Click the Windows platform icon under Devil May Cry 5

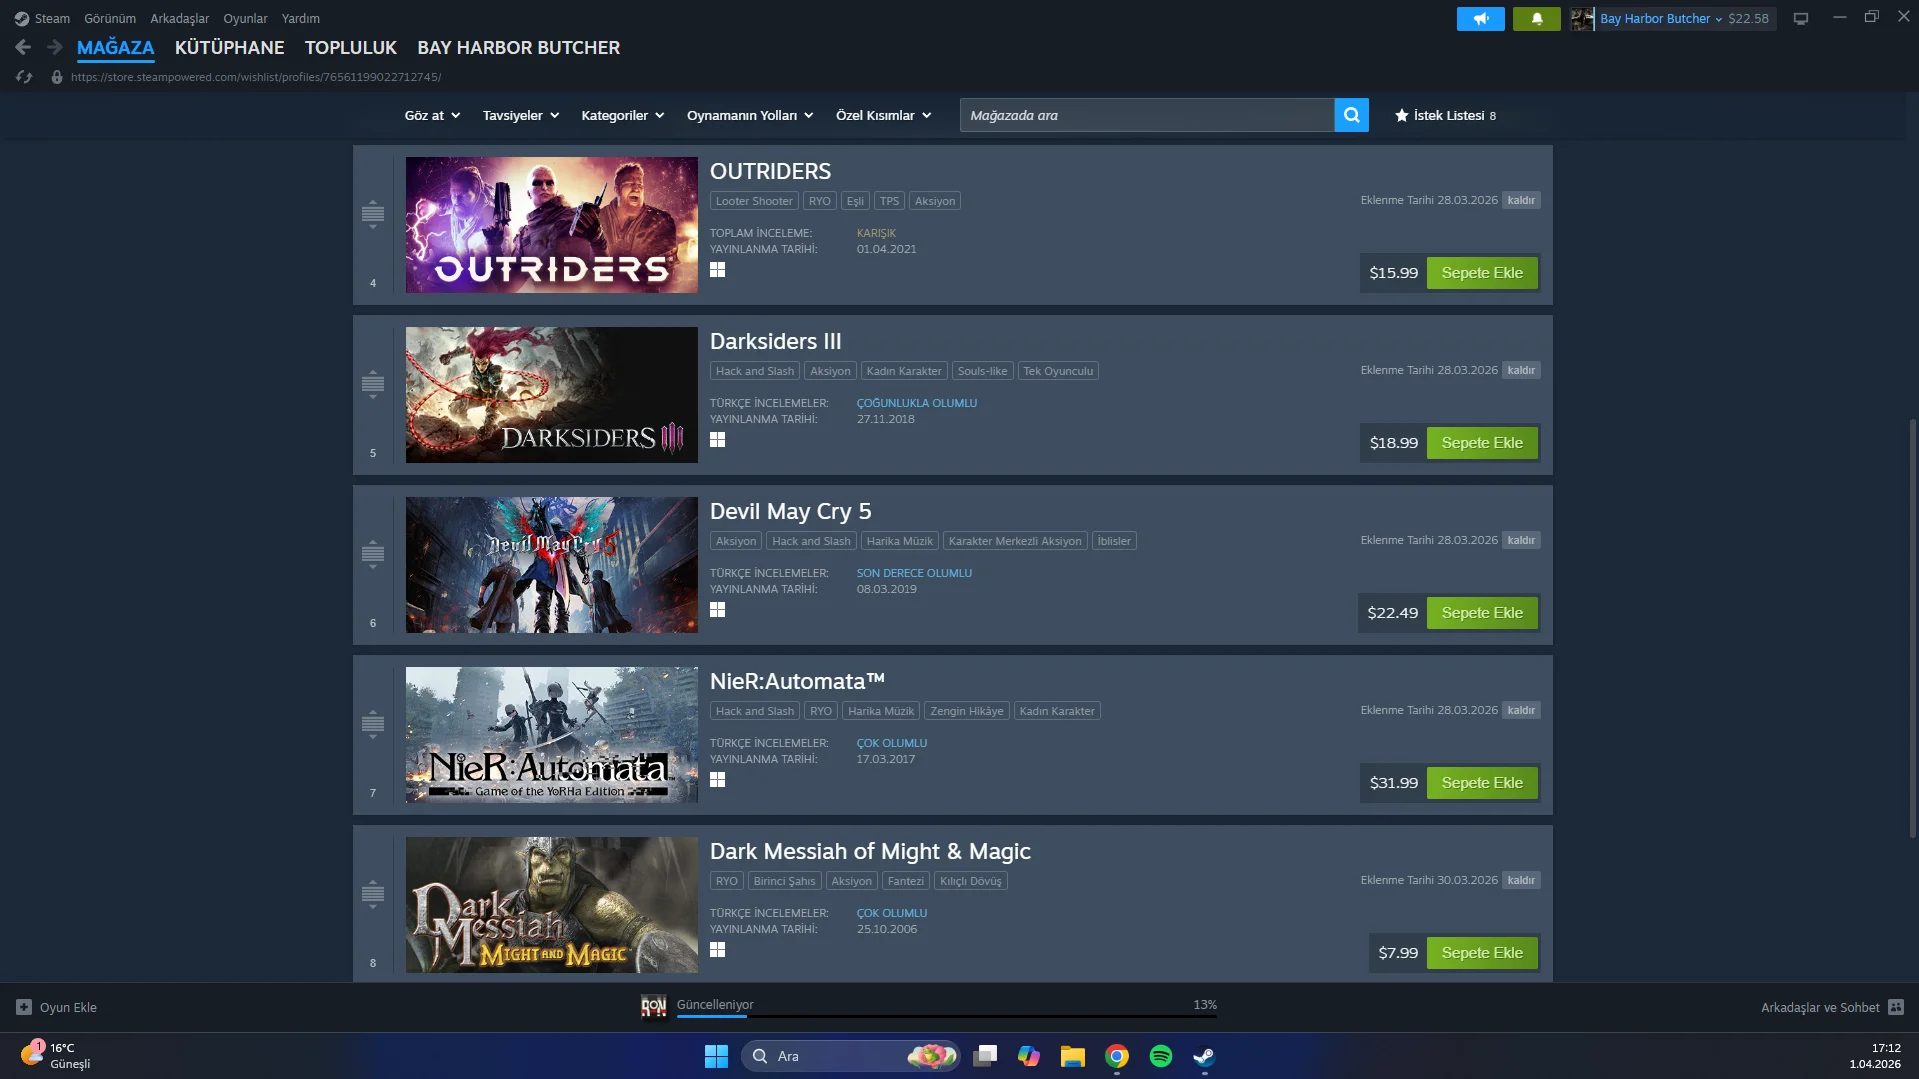(x=717, y=610)
